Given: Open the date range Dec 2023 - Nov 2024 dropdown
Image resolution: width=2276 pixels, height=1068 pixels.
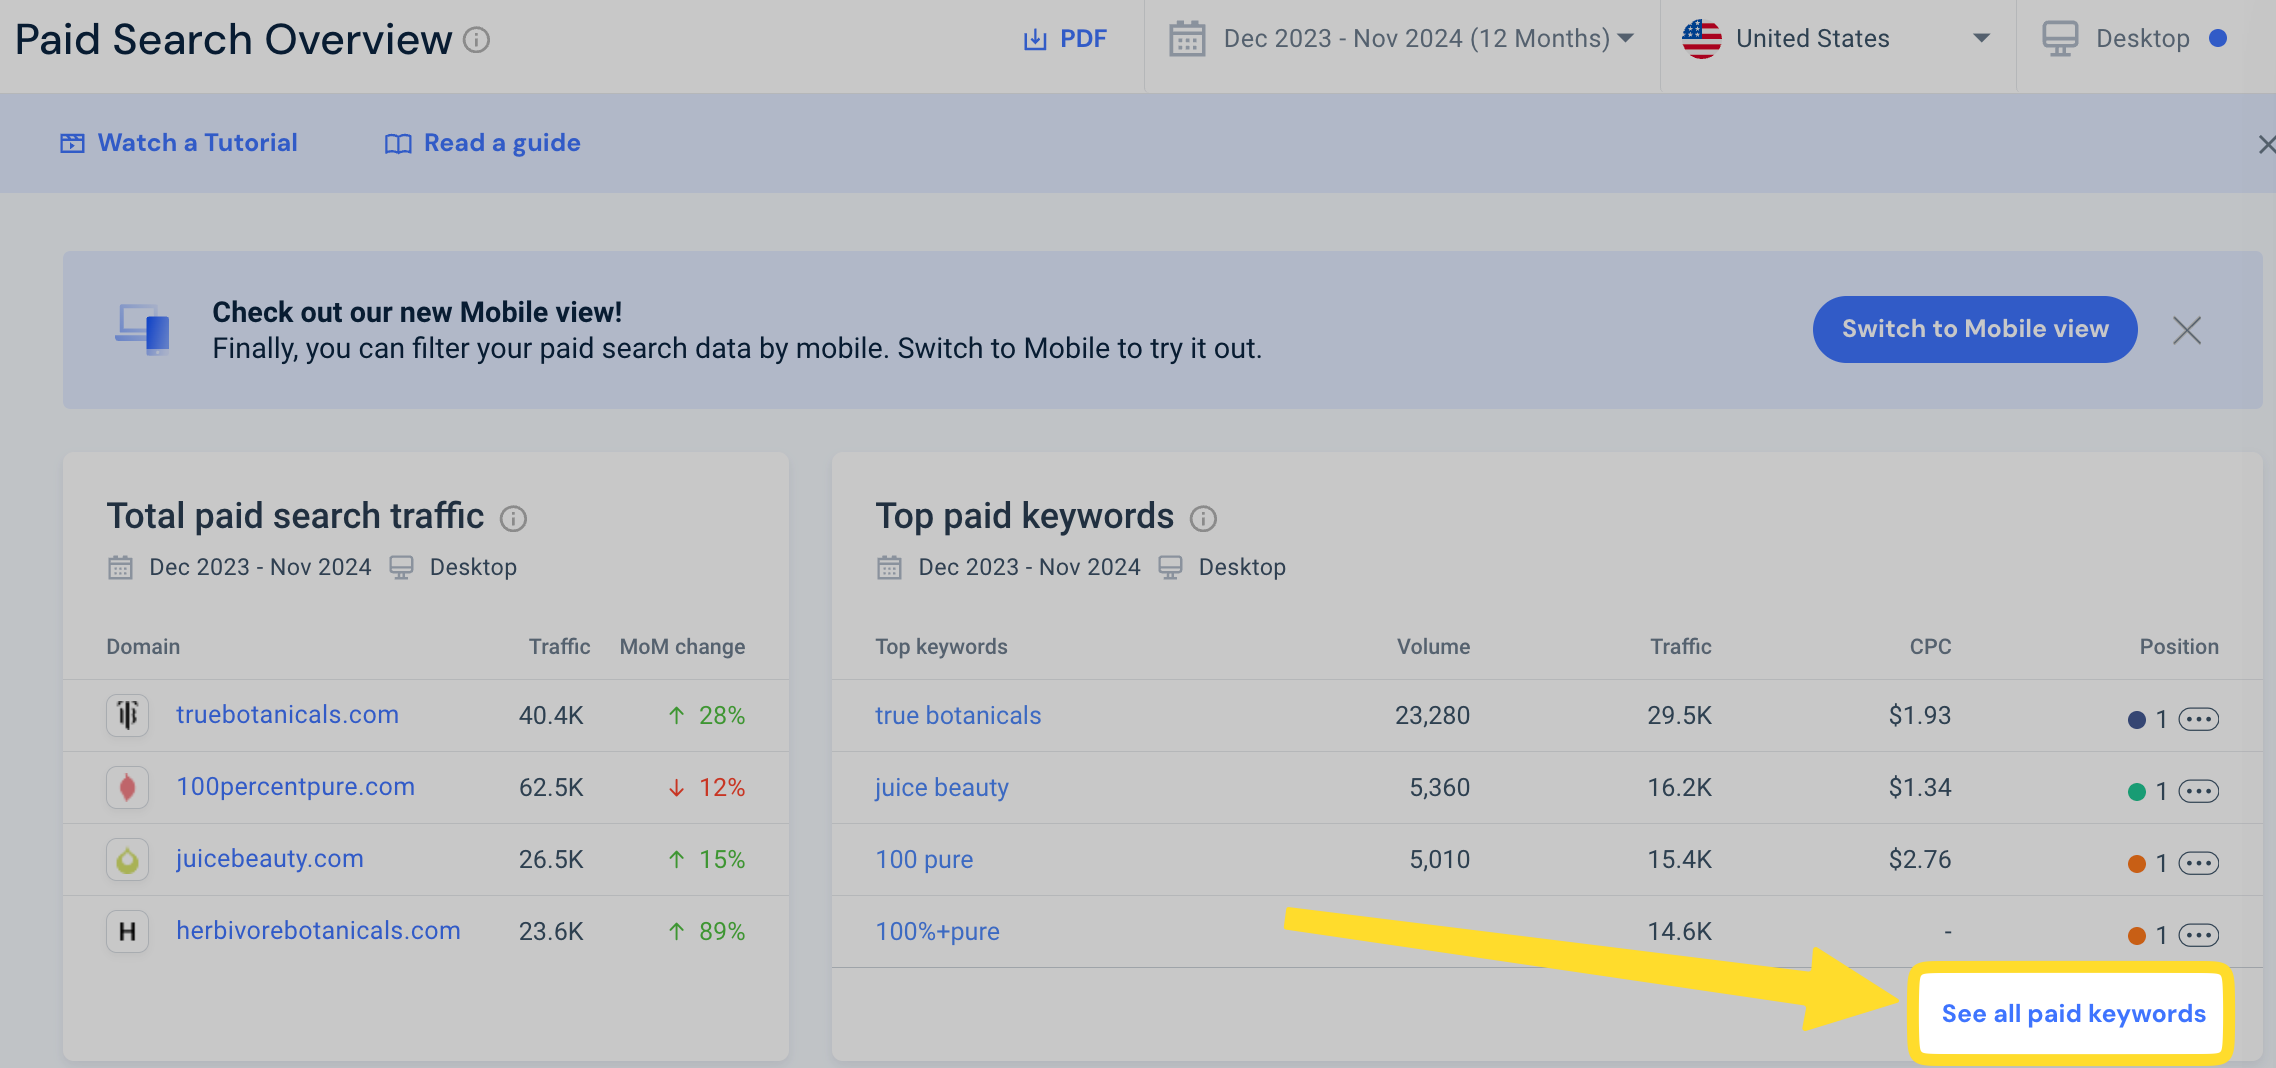Looking at the screenshot, I should [x=1428, y=38].
